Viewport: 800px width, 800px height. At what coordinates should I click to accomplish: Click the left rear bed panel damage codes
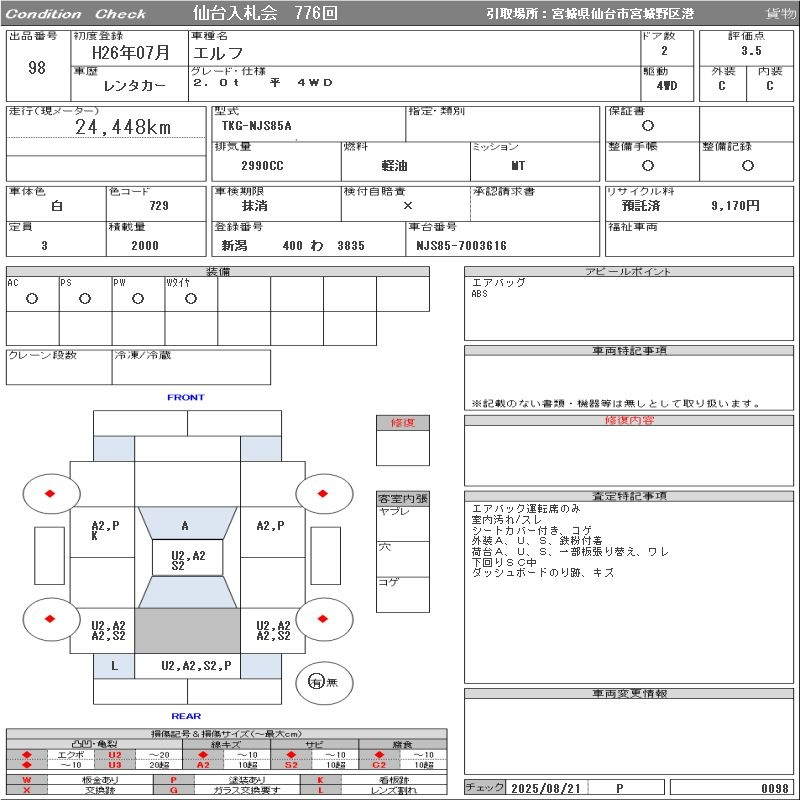(x=108, y=631)
